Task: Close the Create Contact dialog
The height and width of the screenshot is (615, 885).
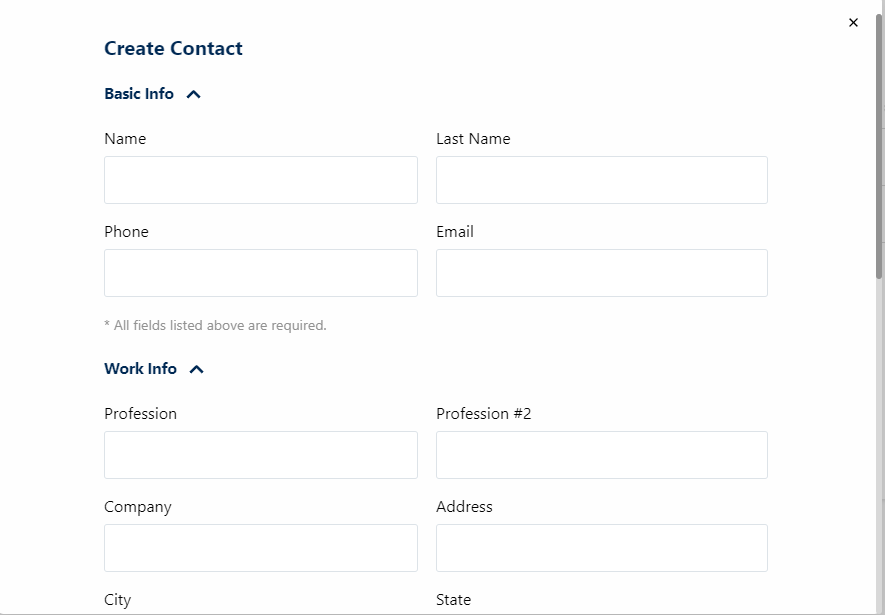Action: tap(853, 23)
